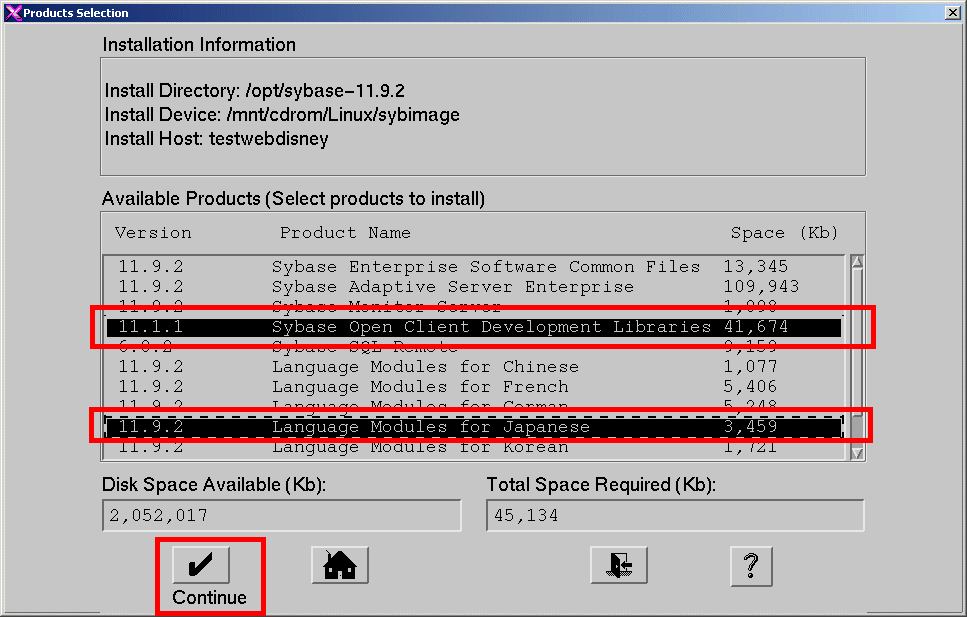Screen dimensions: 967x617
Task: Click the product list scroll down arrow
Action: pyautogui.click(x=857, y=453)
